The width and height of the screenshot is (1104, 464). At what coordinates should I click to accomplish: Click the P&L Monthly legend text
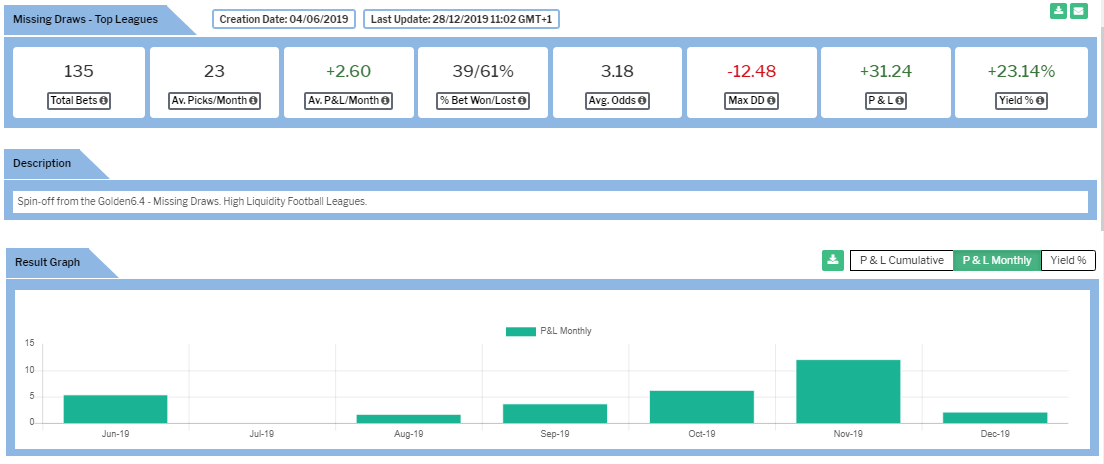pyautogui.click(x=566, y=331)
